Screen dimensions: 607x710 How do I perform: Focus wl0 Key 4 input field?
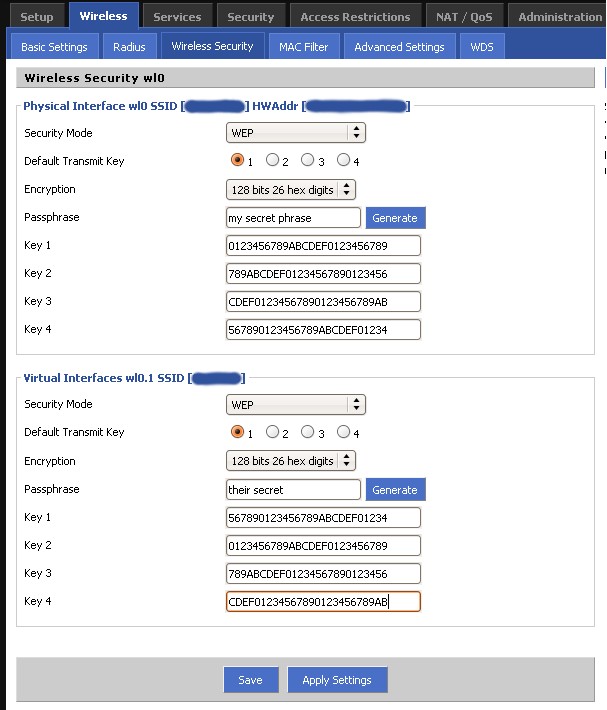coord(323,330)
